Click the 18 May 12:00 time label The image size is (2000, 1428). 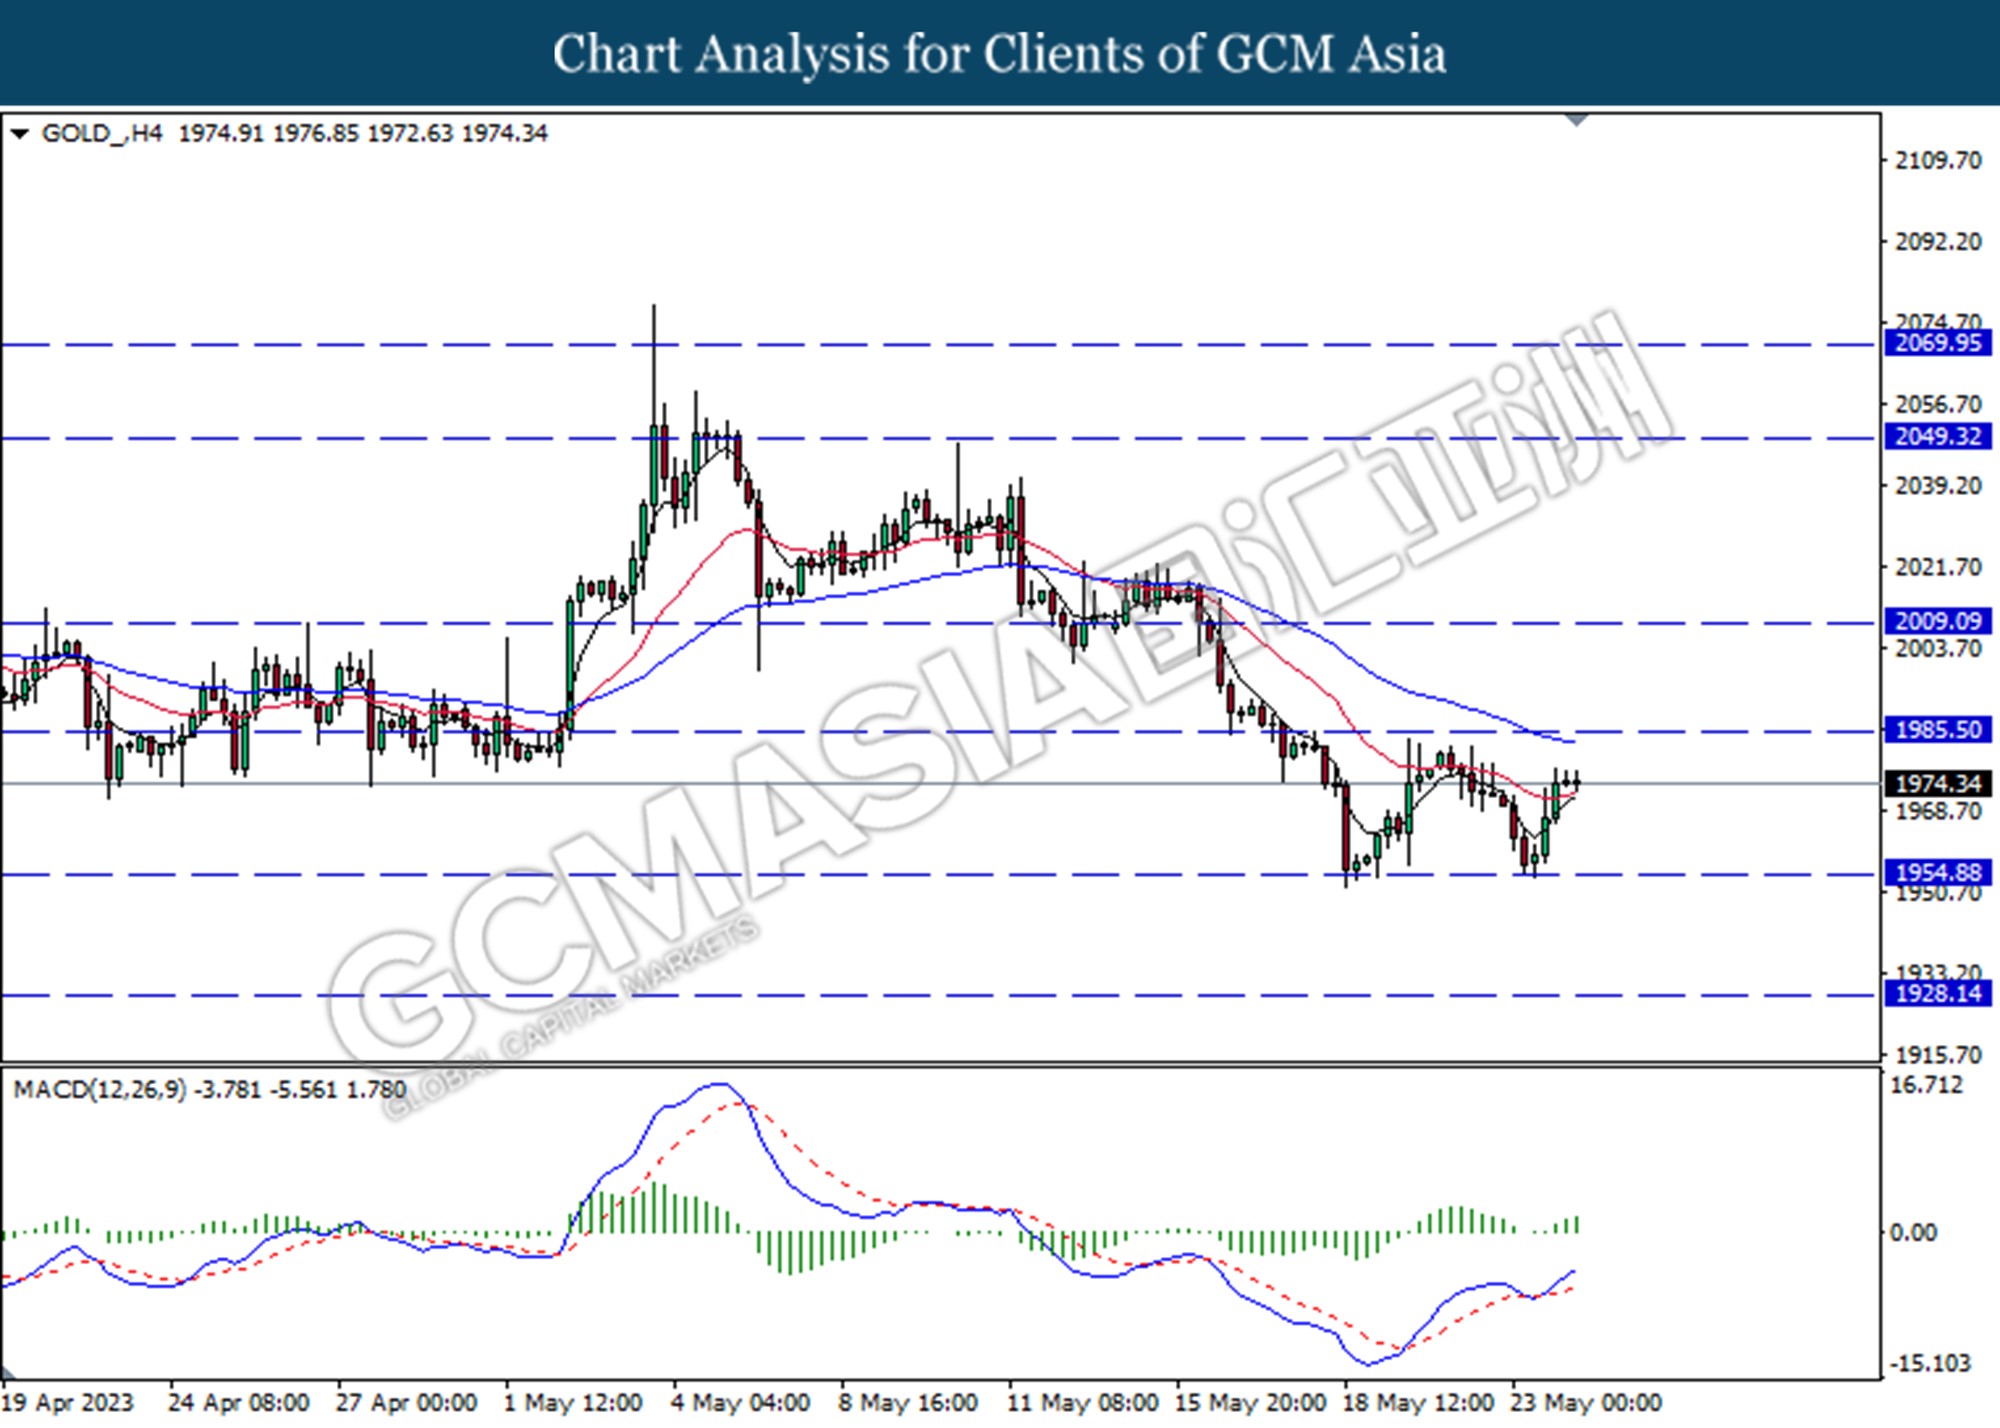click(x=1418, y=1403)
